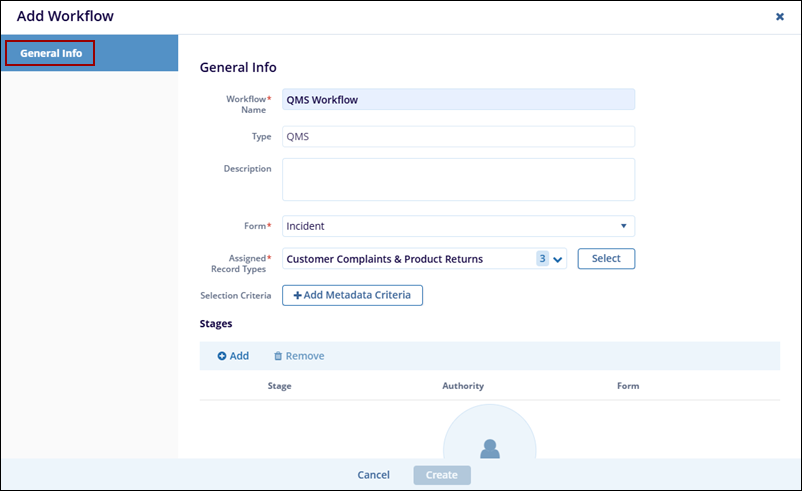Focus the Type field containing QMS
This screenshot has width=802, height=491.
pos(458,137)
